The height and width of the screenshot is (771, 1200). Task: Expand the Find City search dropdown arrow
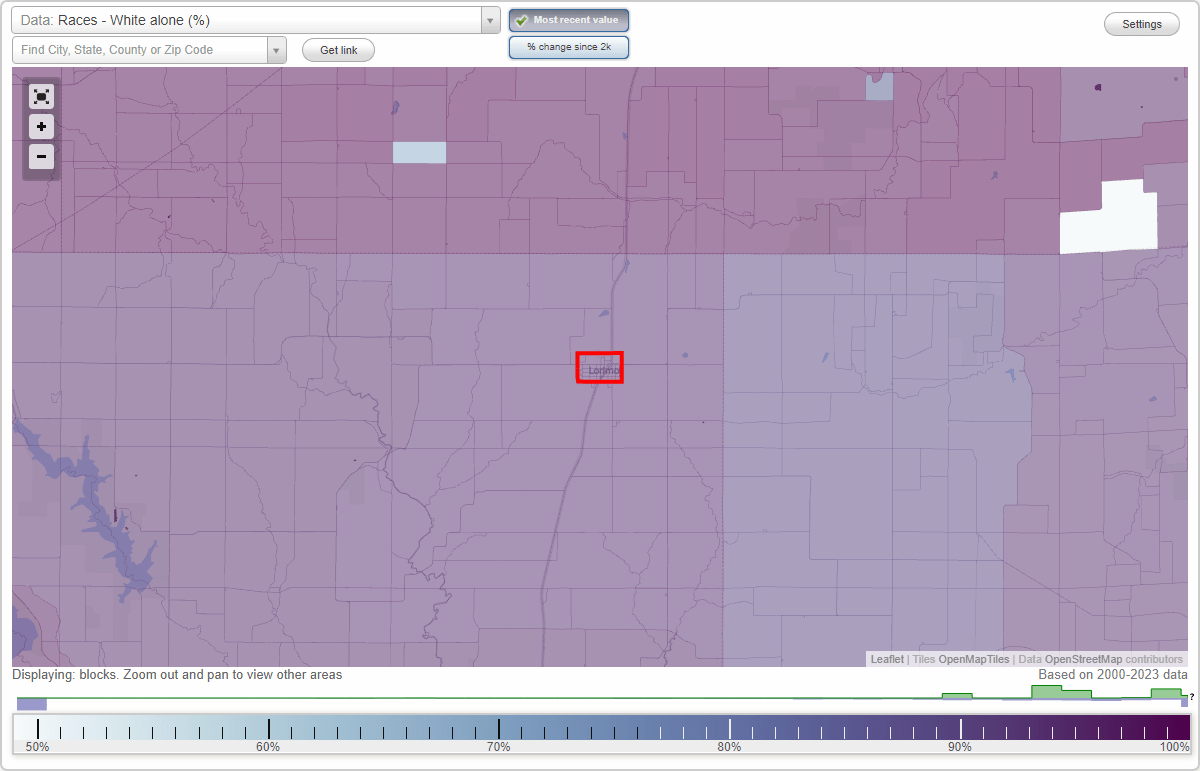point(277,50)
